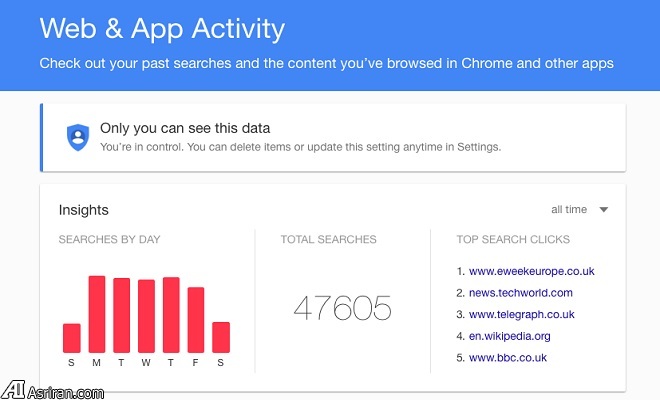660x400 pixels.
Task: Open news.techworld.com link
Action: [520, 292]
